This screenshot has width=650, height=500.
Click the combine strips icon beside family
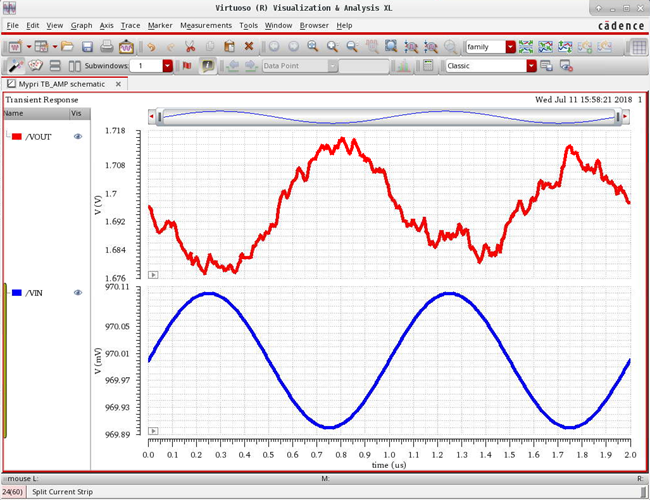[x=546, y=47]
